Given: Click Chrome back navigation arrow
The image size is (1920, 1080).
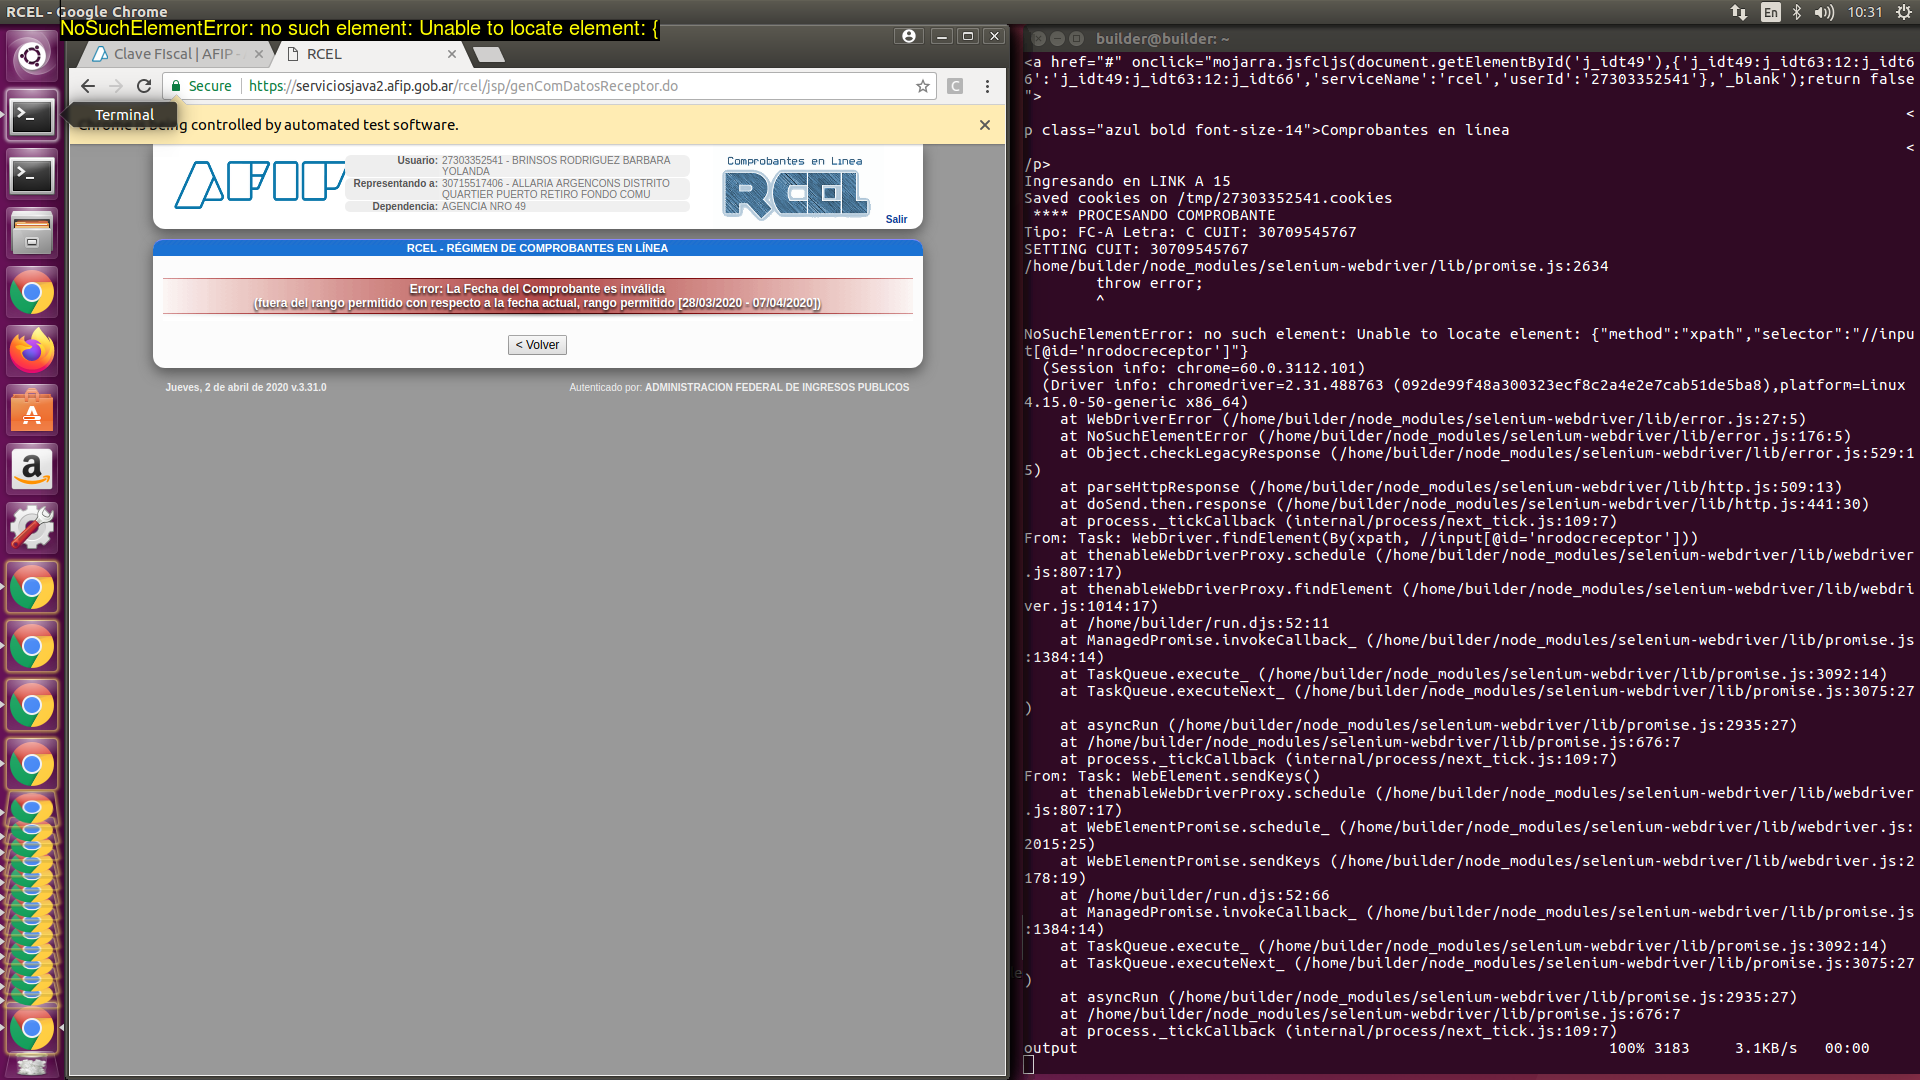Looking at the screenshot, I should click(x=88, y=86).
